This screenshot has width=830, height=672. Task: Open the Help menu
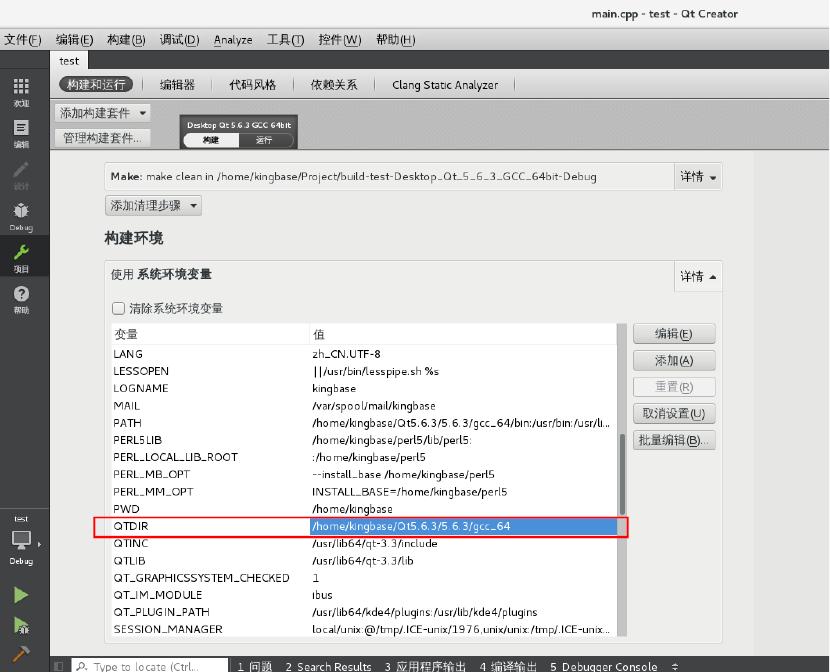point(395,40)
